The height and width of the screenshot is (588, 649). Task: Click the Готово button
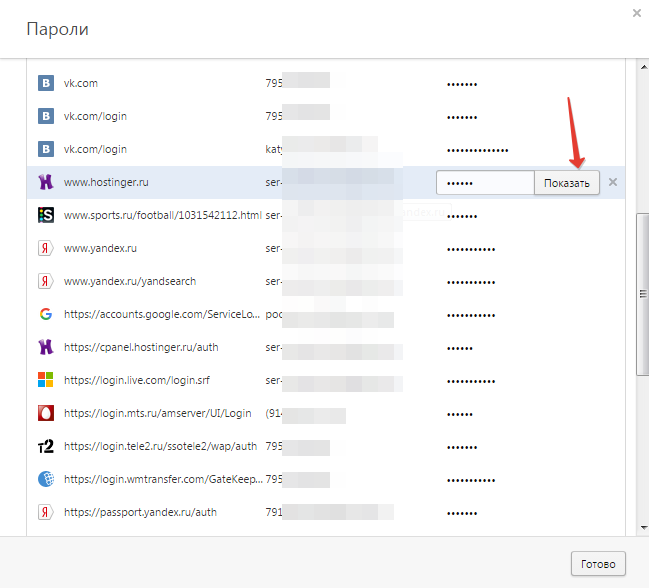point(598,564)
